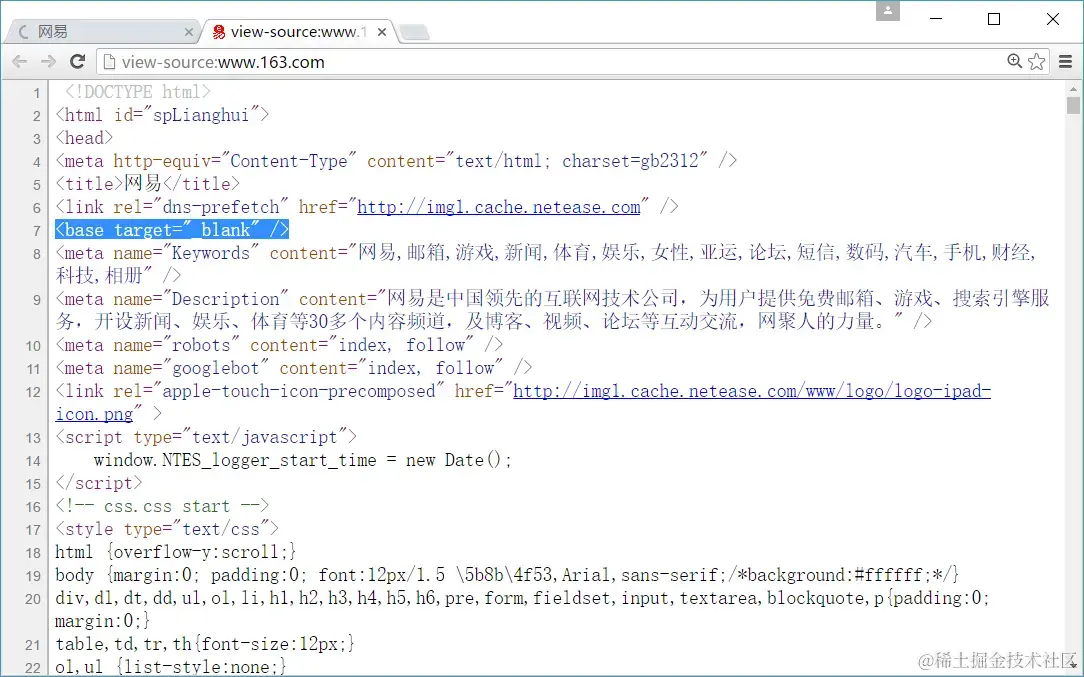Maximize the browser window

click(994, 19)
